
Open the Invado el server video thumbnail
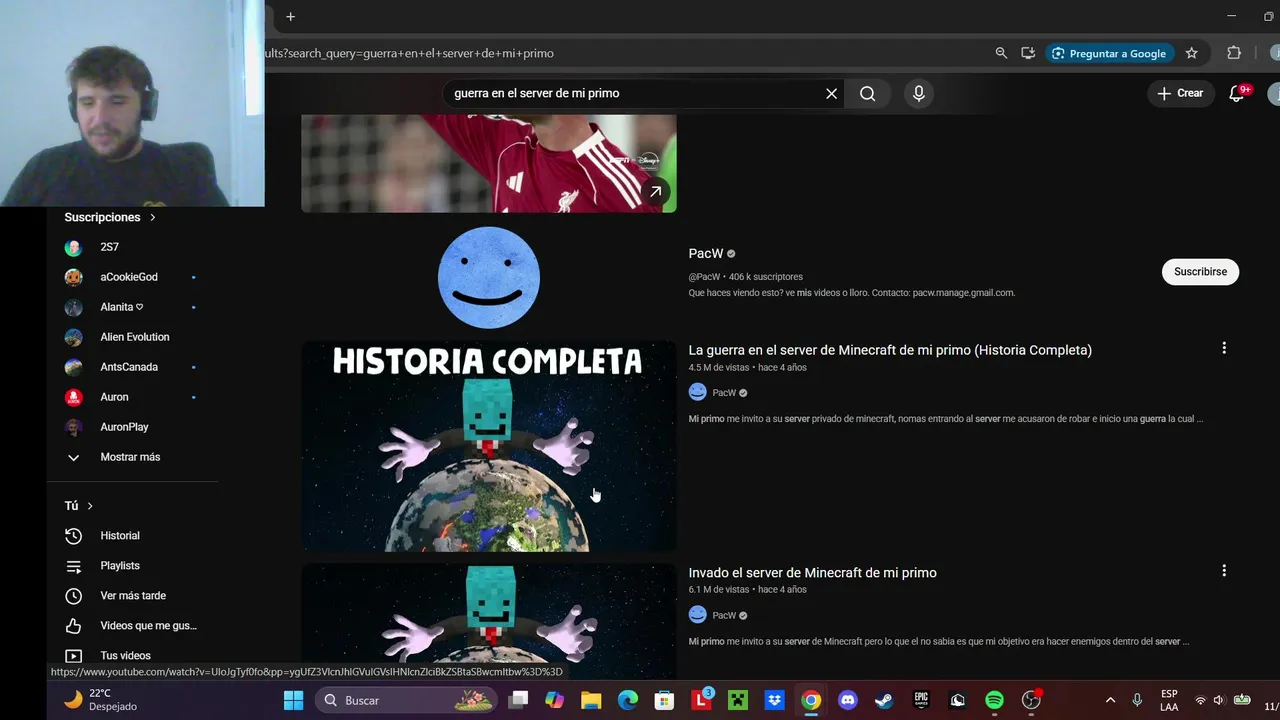click(x=489, y=620)
